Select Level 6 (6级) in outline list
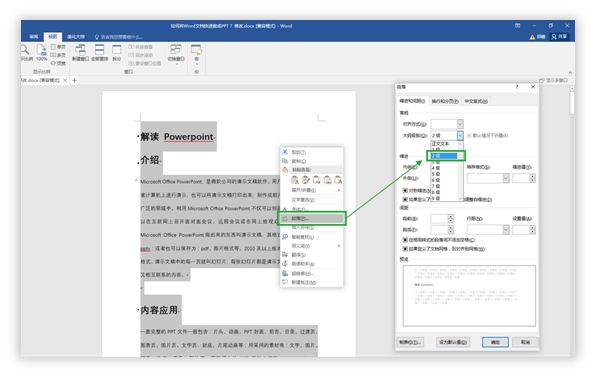 pyautogui.click(x=444, y=180)
